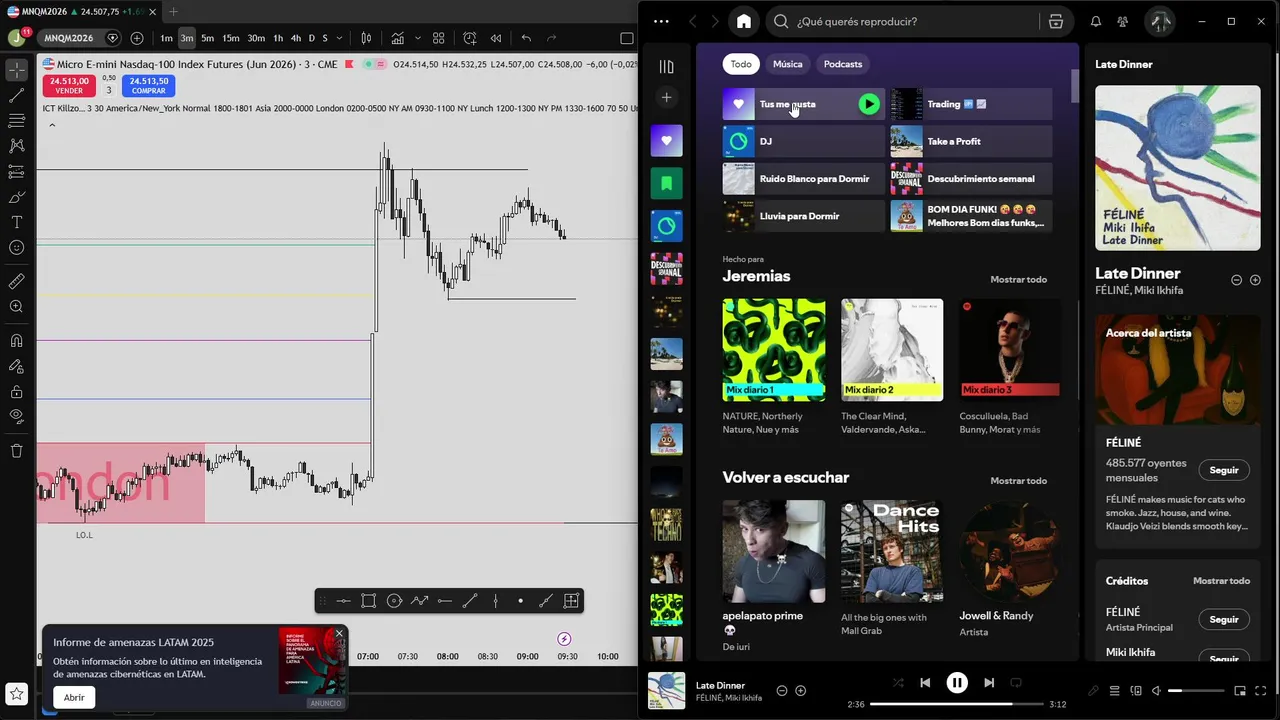1280x720 pixels.
Task: Open the chart type candles selector
Action: click(x=366, y=38)
